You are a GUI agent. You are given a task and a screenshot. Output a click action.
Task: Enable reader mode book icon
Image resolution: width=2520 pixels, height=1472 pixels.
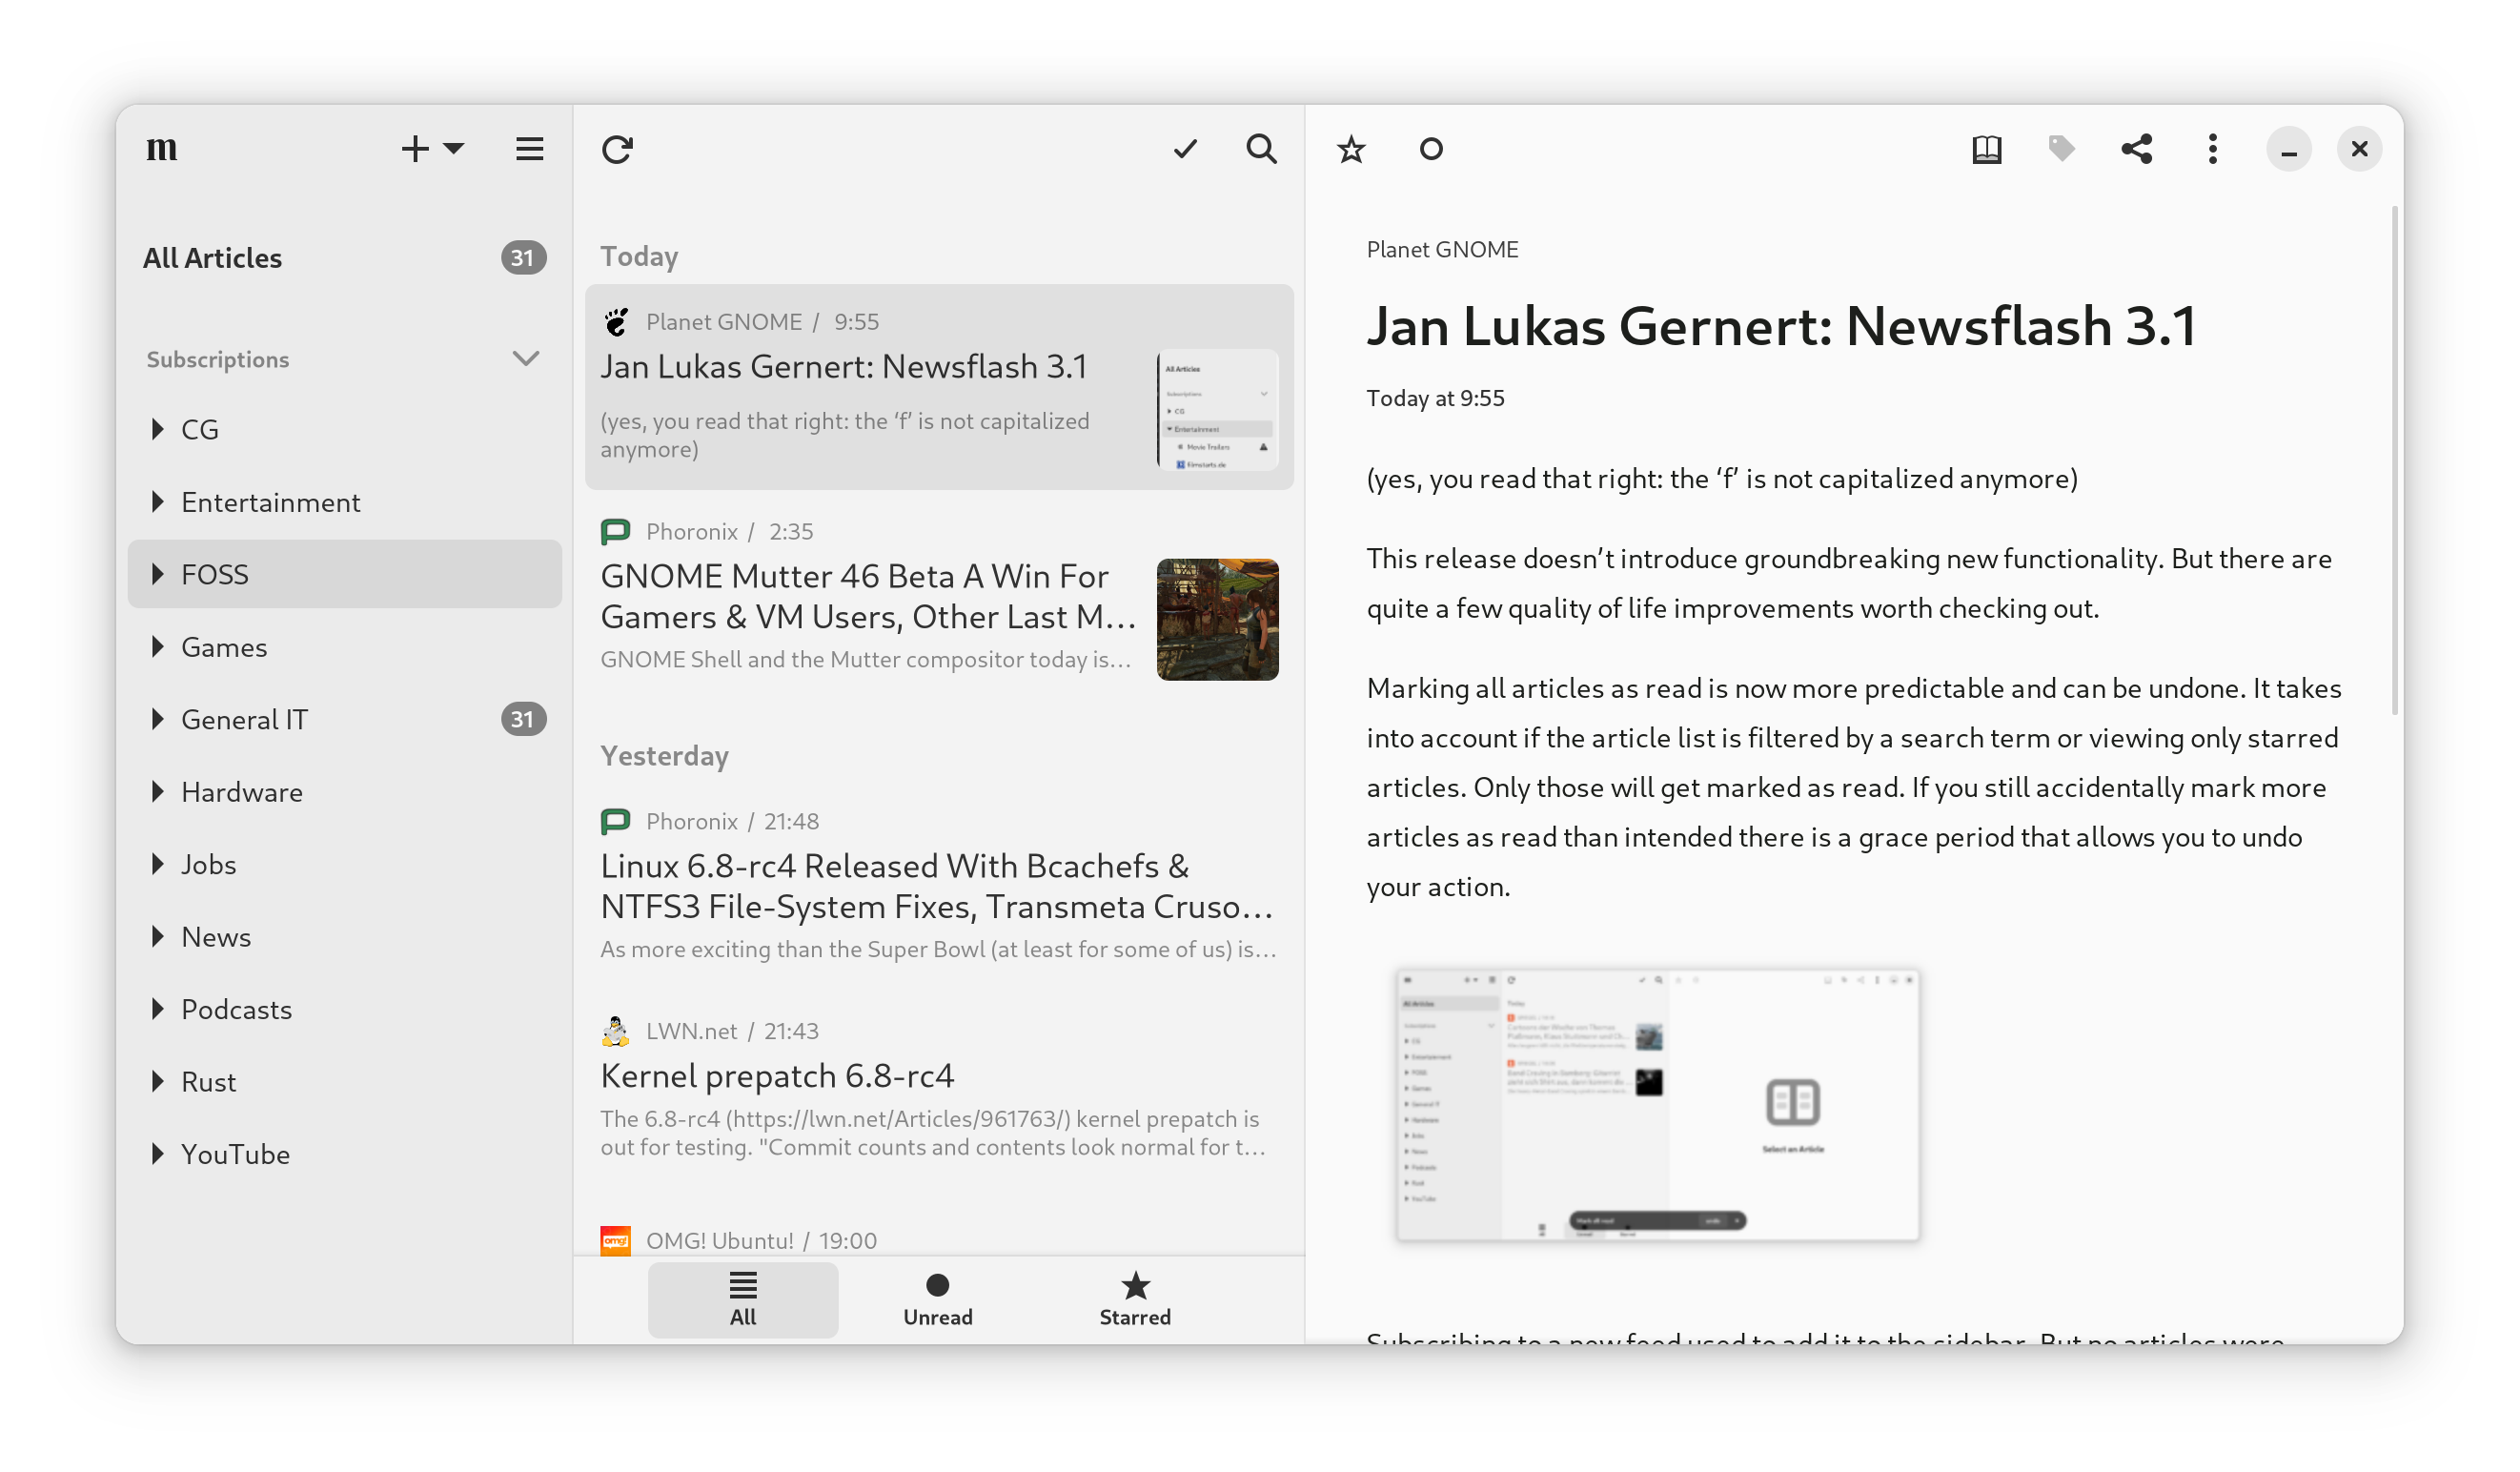1986,149
